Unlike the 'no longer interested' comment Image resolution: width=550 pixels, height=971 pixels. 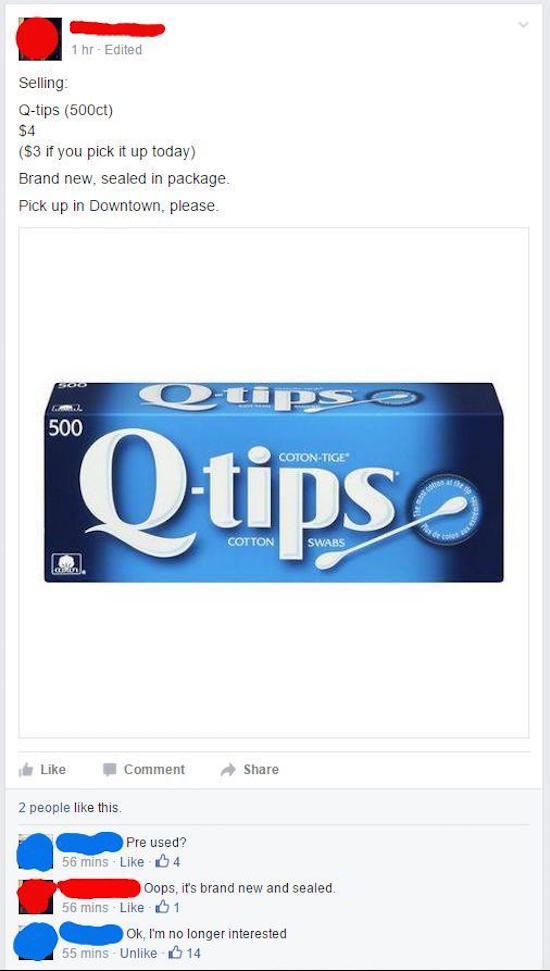coord(138,953)
